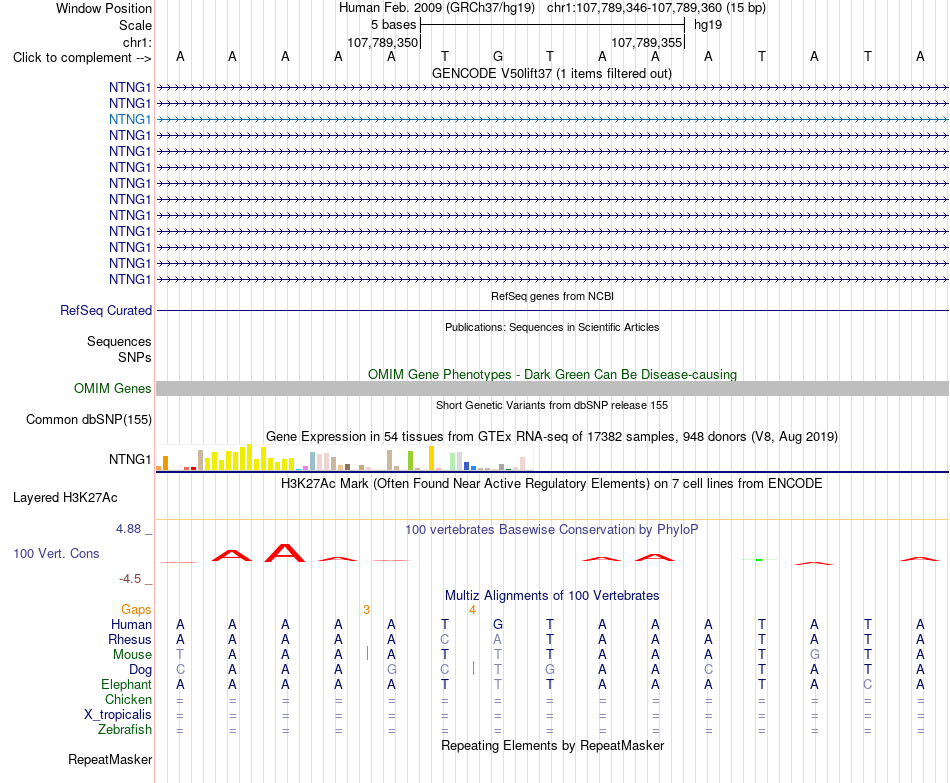Open the OMIM Gene Phenotypes track title
The width and height of the screenshot is (950, 783).
552,375
